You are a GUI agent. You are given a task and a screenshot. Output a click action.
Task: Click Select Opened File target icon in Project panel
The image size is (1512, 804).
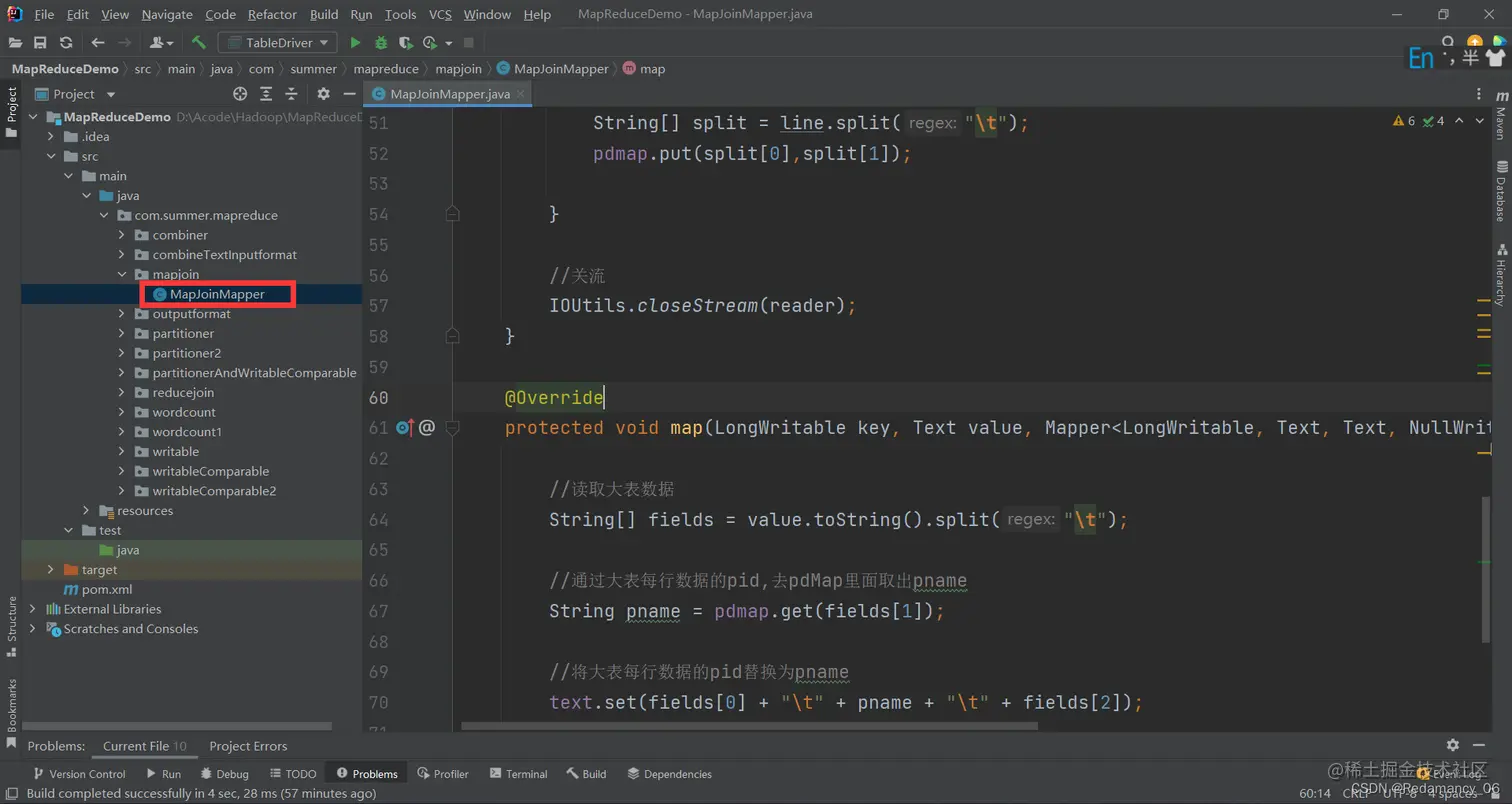(240, 94)
